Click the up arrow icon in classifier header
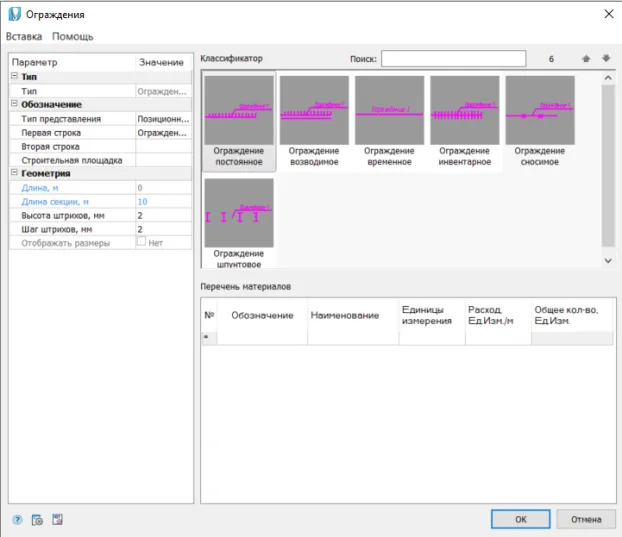Image resolution: width=622 pixels, height=537 pixels. (x=586, y=59)
